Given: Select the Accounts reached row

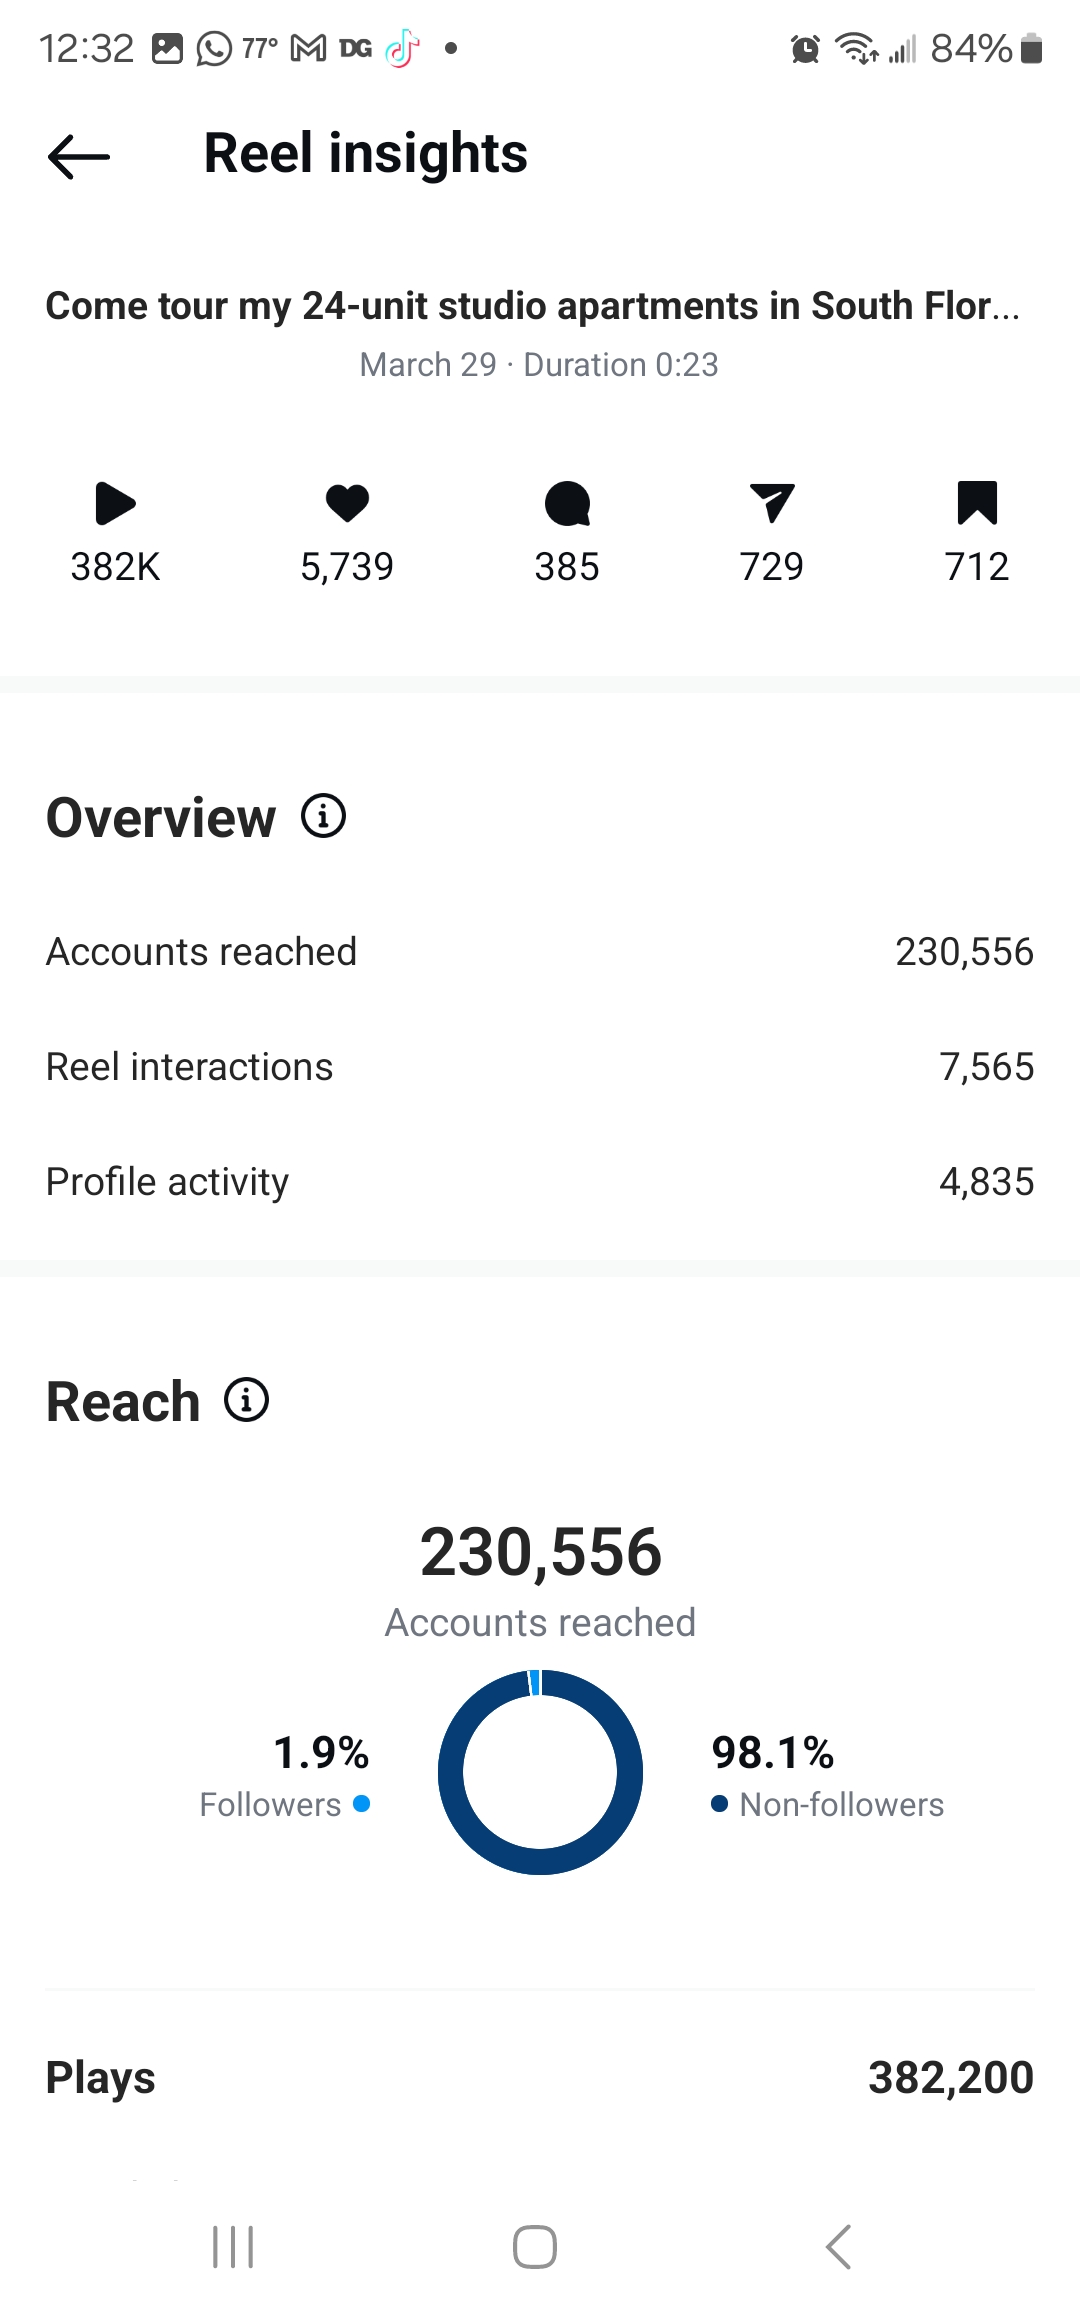Looking at the screenshot, I should [x=540, y=952].
